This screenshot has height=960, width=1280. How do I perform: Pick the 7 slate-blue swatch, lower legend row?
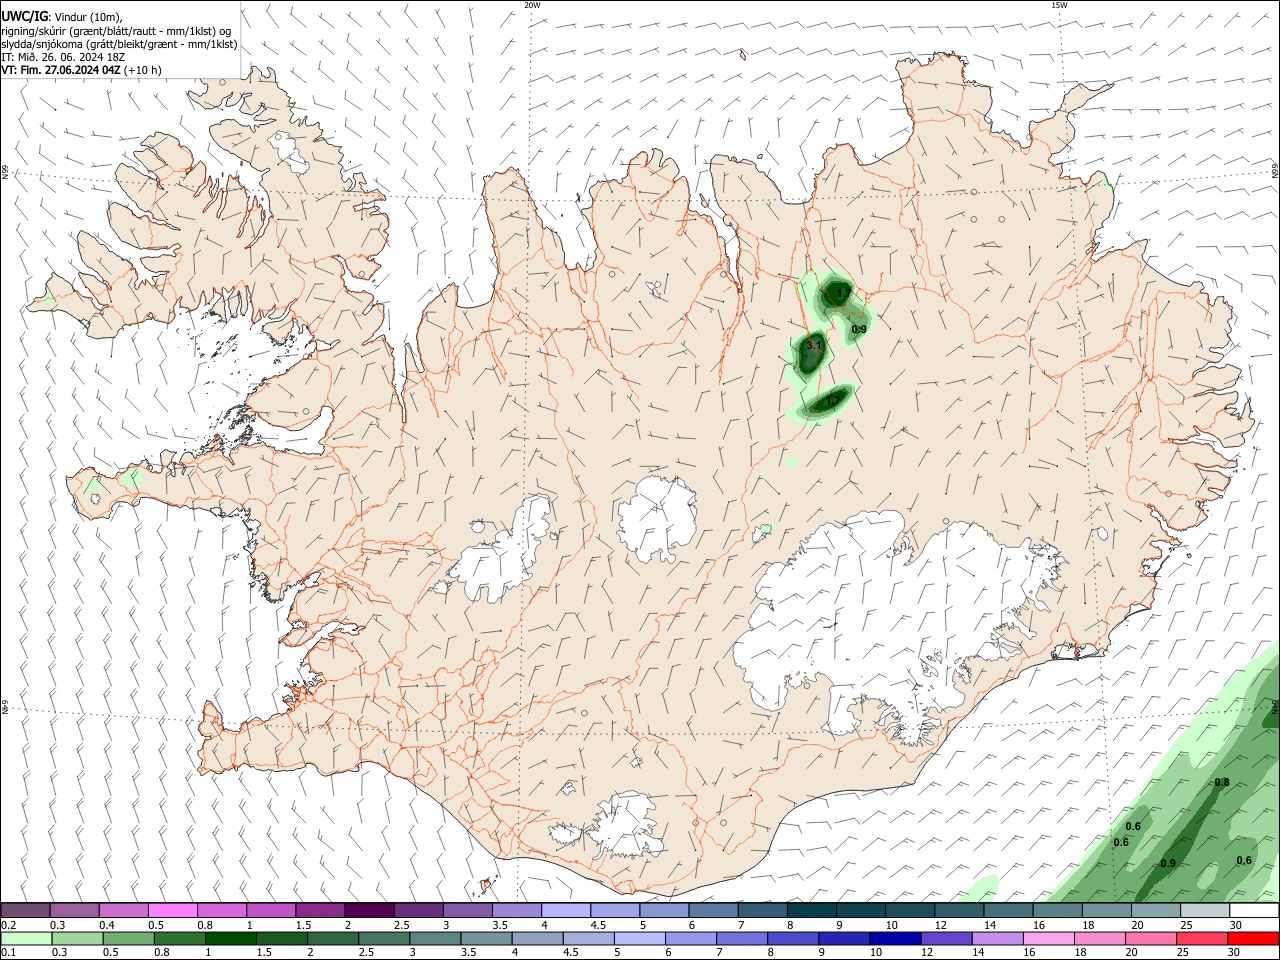pos(742,938)
